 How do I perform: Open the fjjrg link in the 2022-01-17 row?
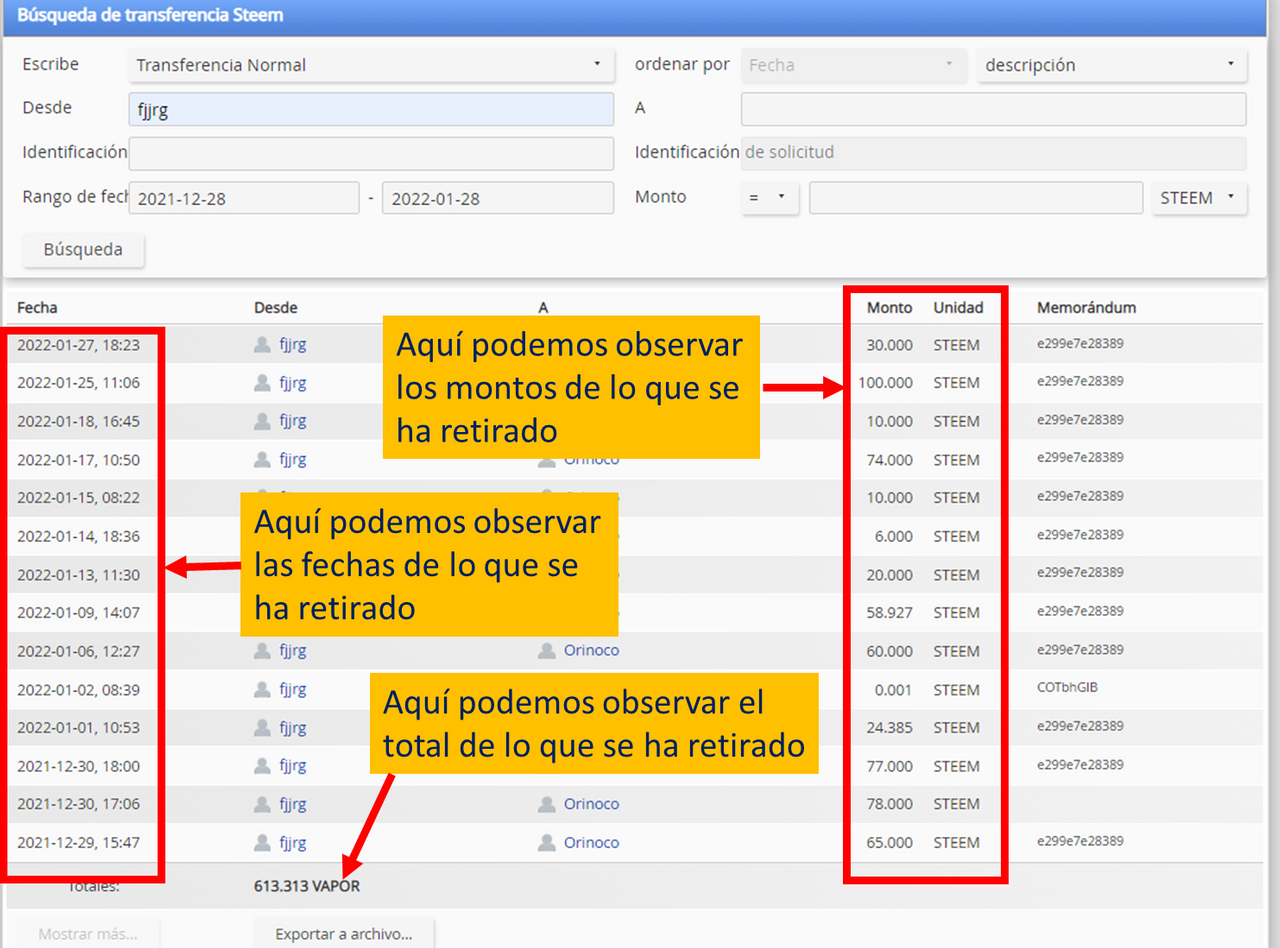click(x=293, y=460)
